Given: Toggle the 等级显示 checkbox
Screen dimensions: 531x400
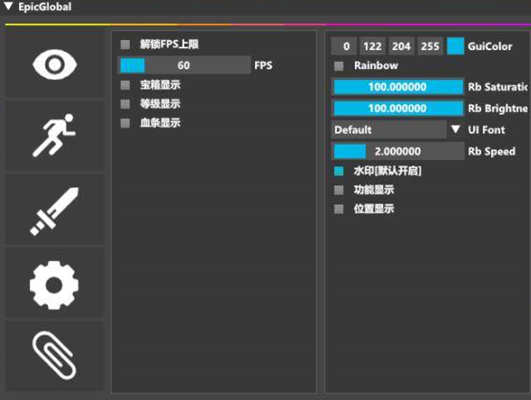Looking at the screenshot, I should tap(125, 104).
